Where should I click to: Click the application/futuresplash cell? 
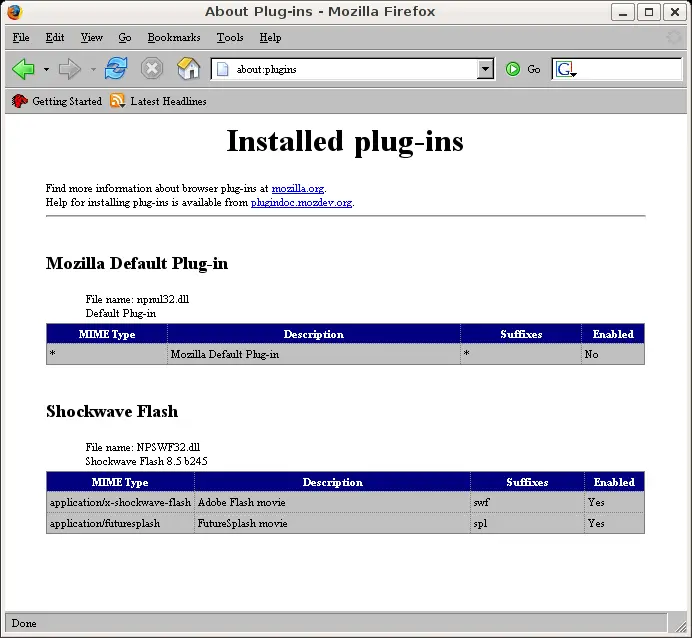pos(120,523)
